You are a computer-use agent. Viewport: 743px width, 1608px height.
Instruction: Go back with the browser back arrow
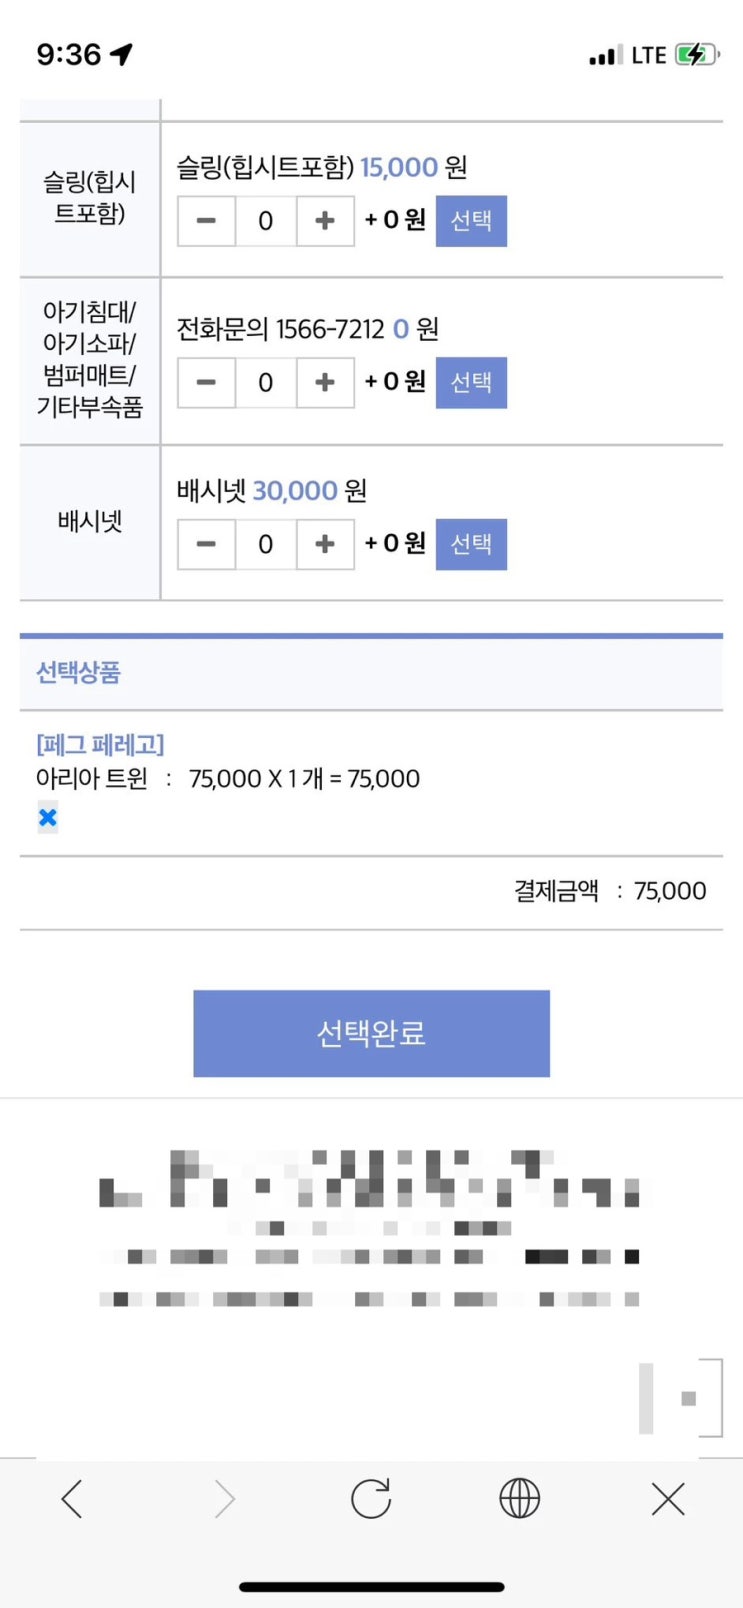click(72, 1499)
